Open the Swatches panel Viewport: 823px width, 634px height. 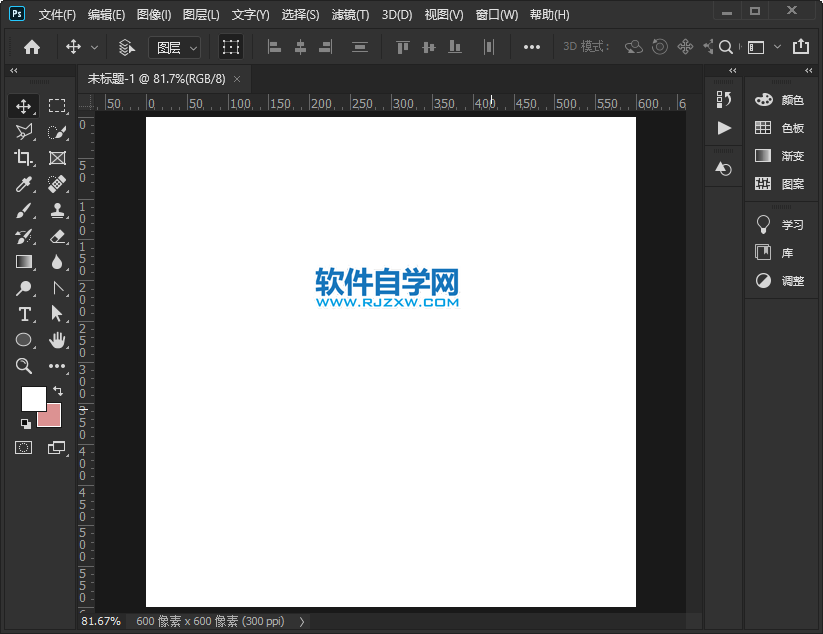pyautogui.click(x=784, y=127)
